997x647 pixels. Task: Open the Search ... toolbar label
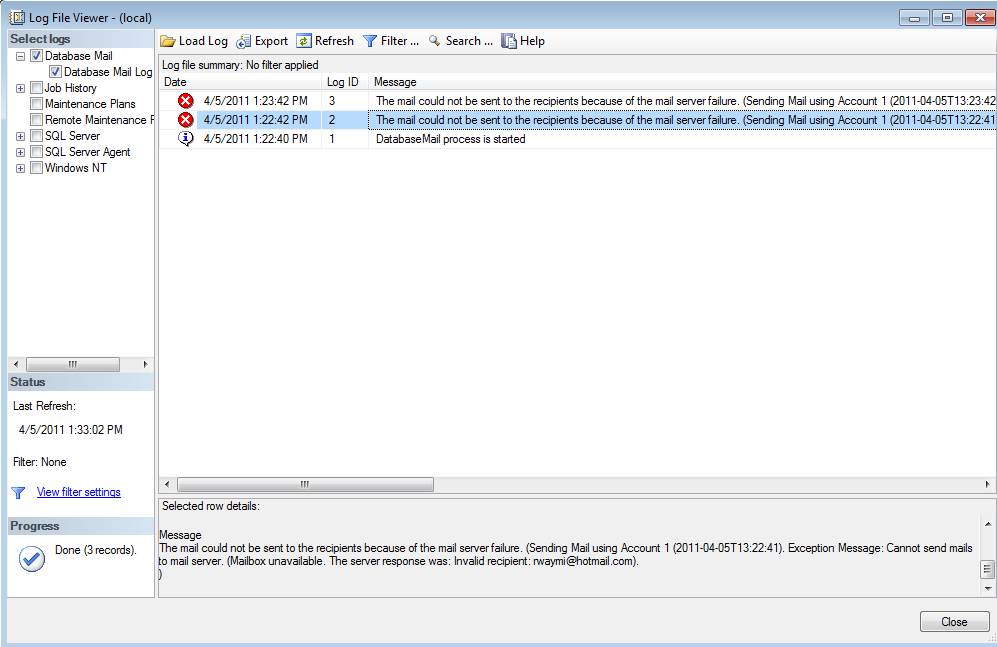[469, 41]
